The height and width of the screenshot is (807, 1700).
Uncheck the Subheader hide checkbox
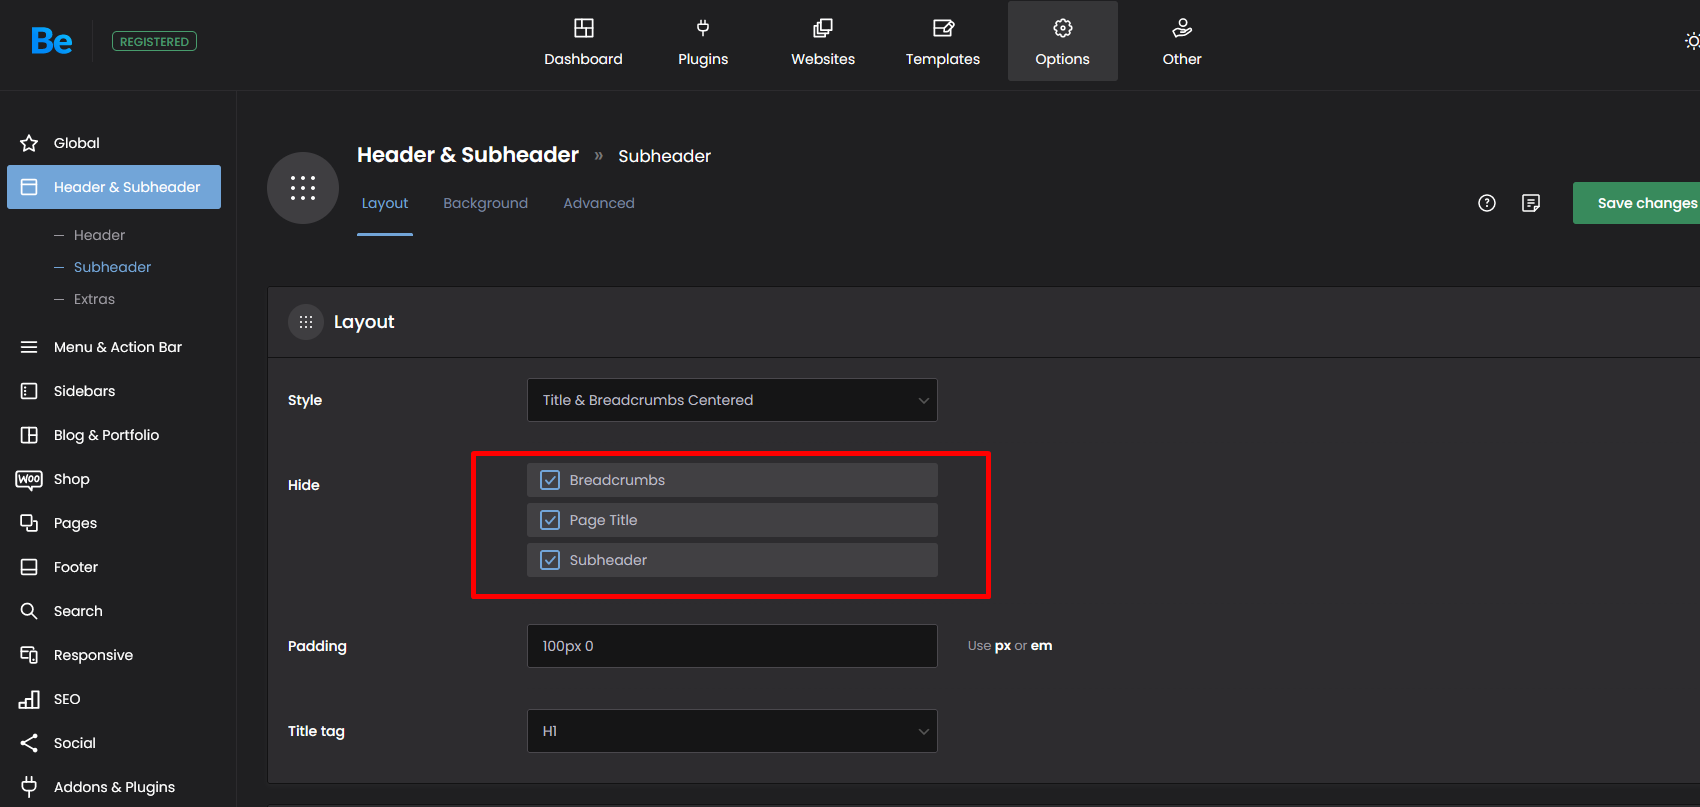point(550,560)
